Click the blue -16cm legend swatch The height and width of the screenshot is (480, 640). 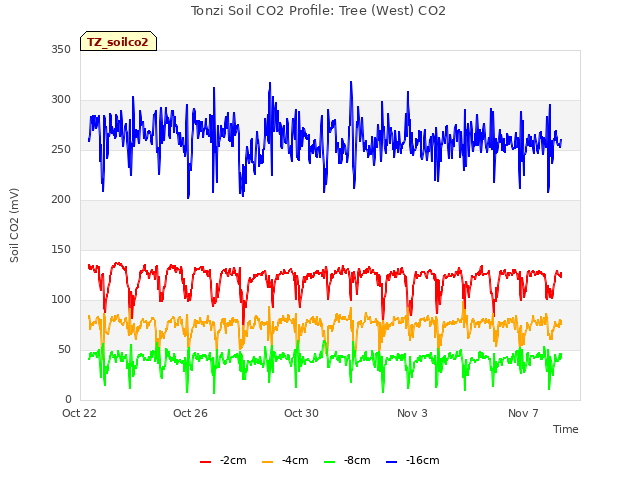click(391, 462)
